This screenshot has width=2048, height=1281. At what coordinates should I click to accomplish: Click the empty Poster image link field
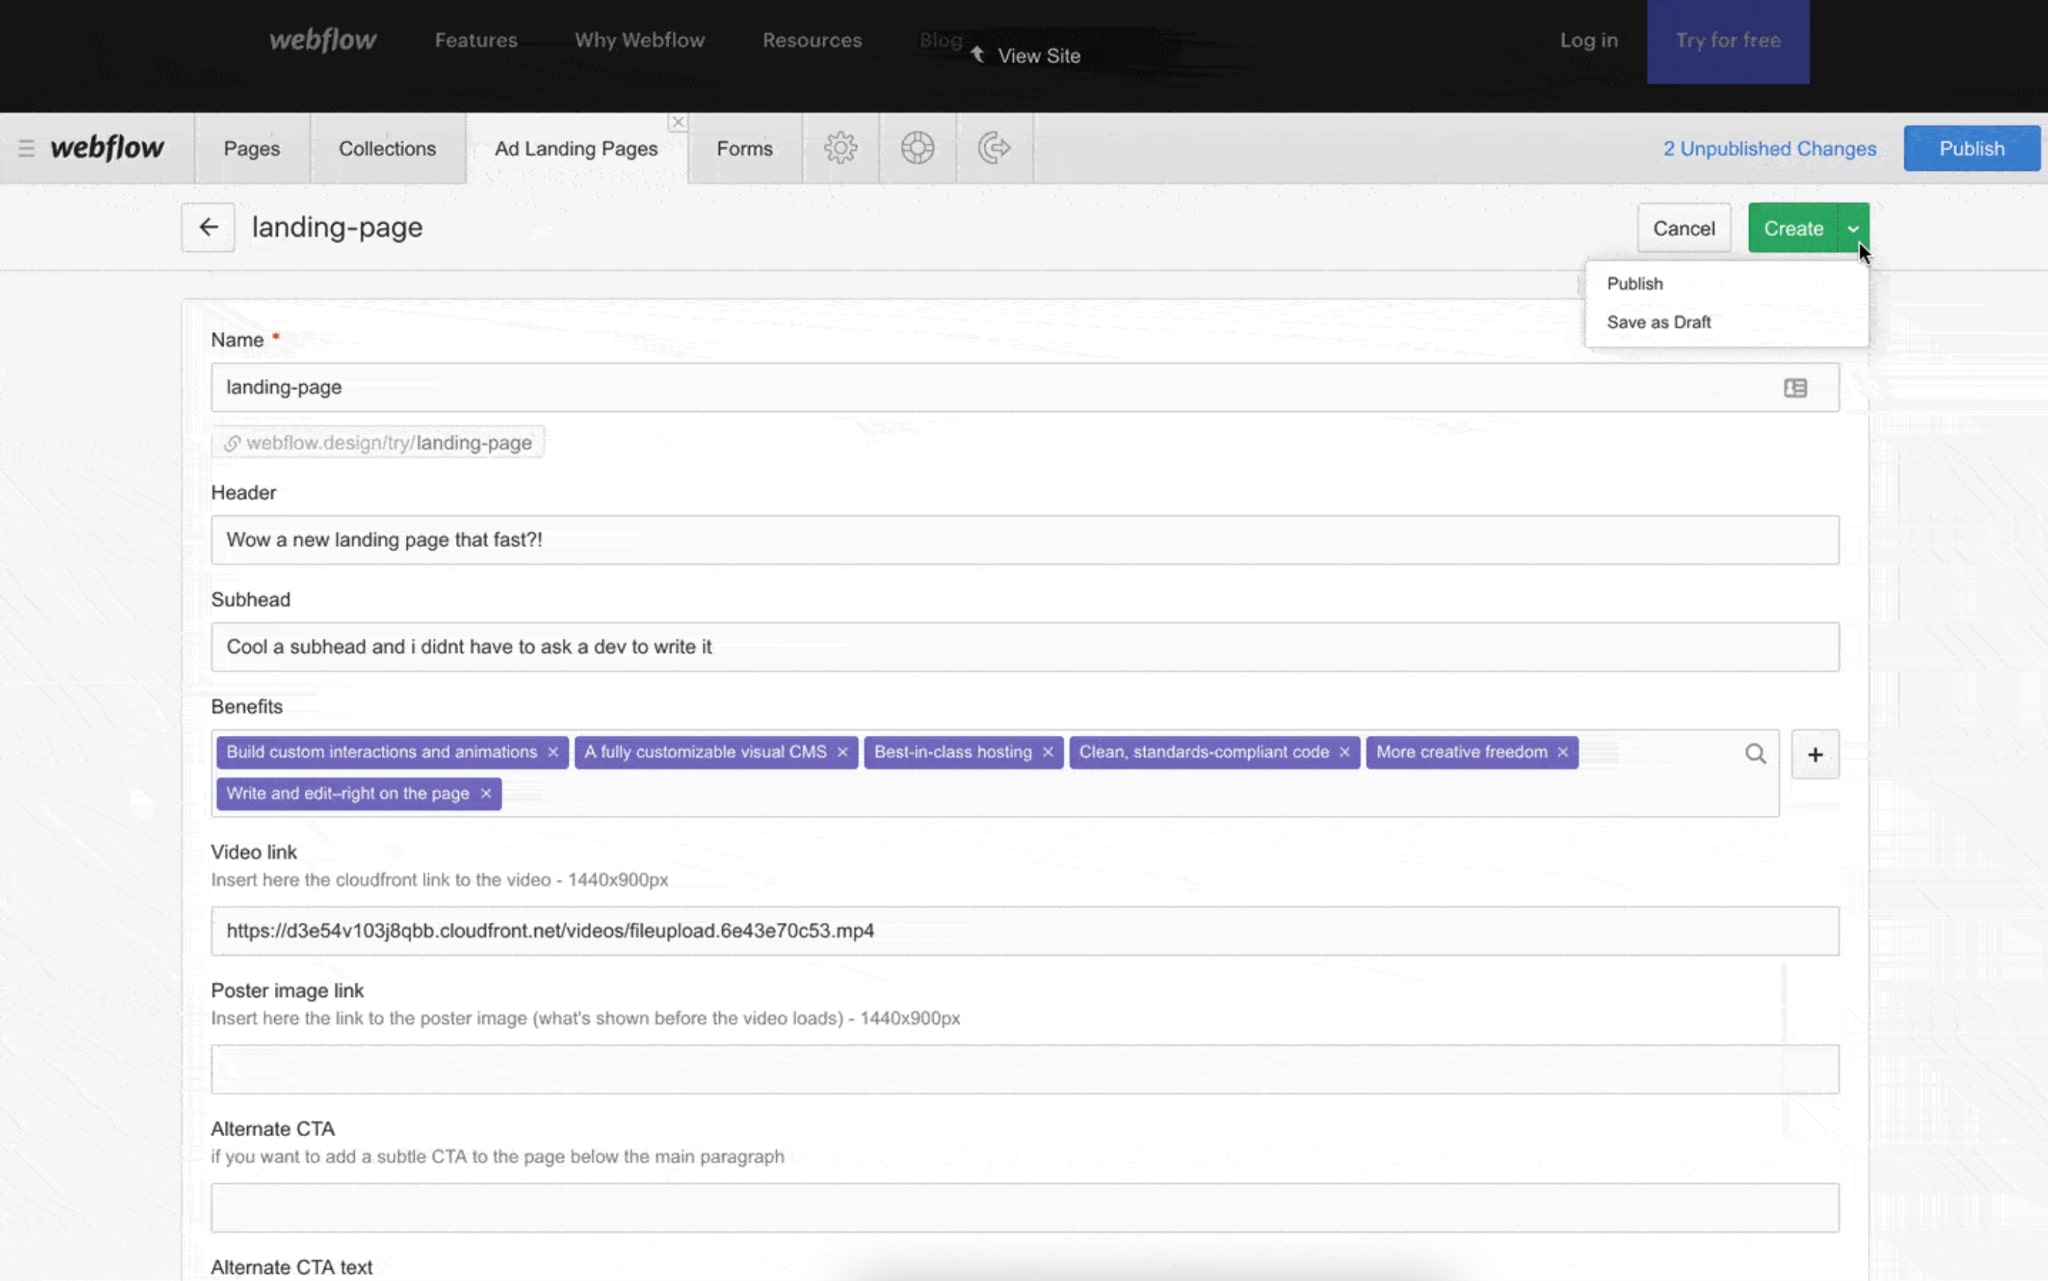pos(1025,1070)
